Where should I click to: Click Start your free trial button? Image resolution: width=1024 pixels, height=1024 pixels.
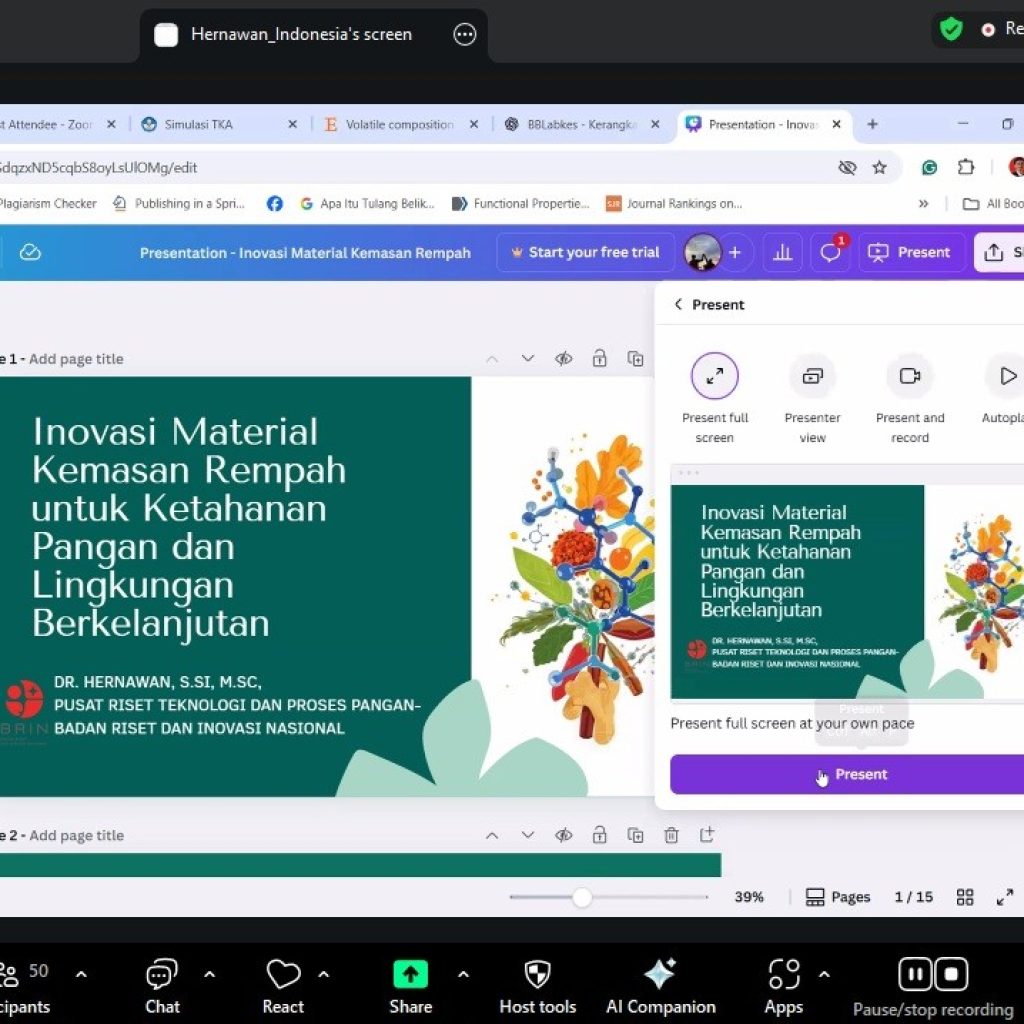[x=584, y=253]
